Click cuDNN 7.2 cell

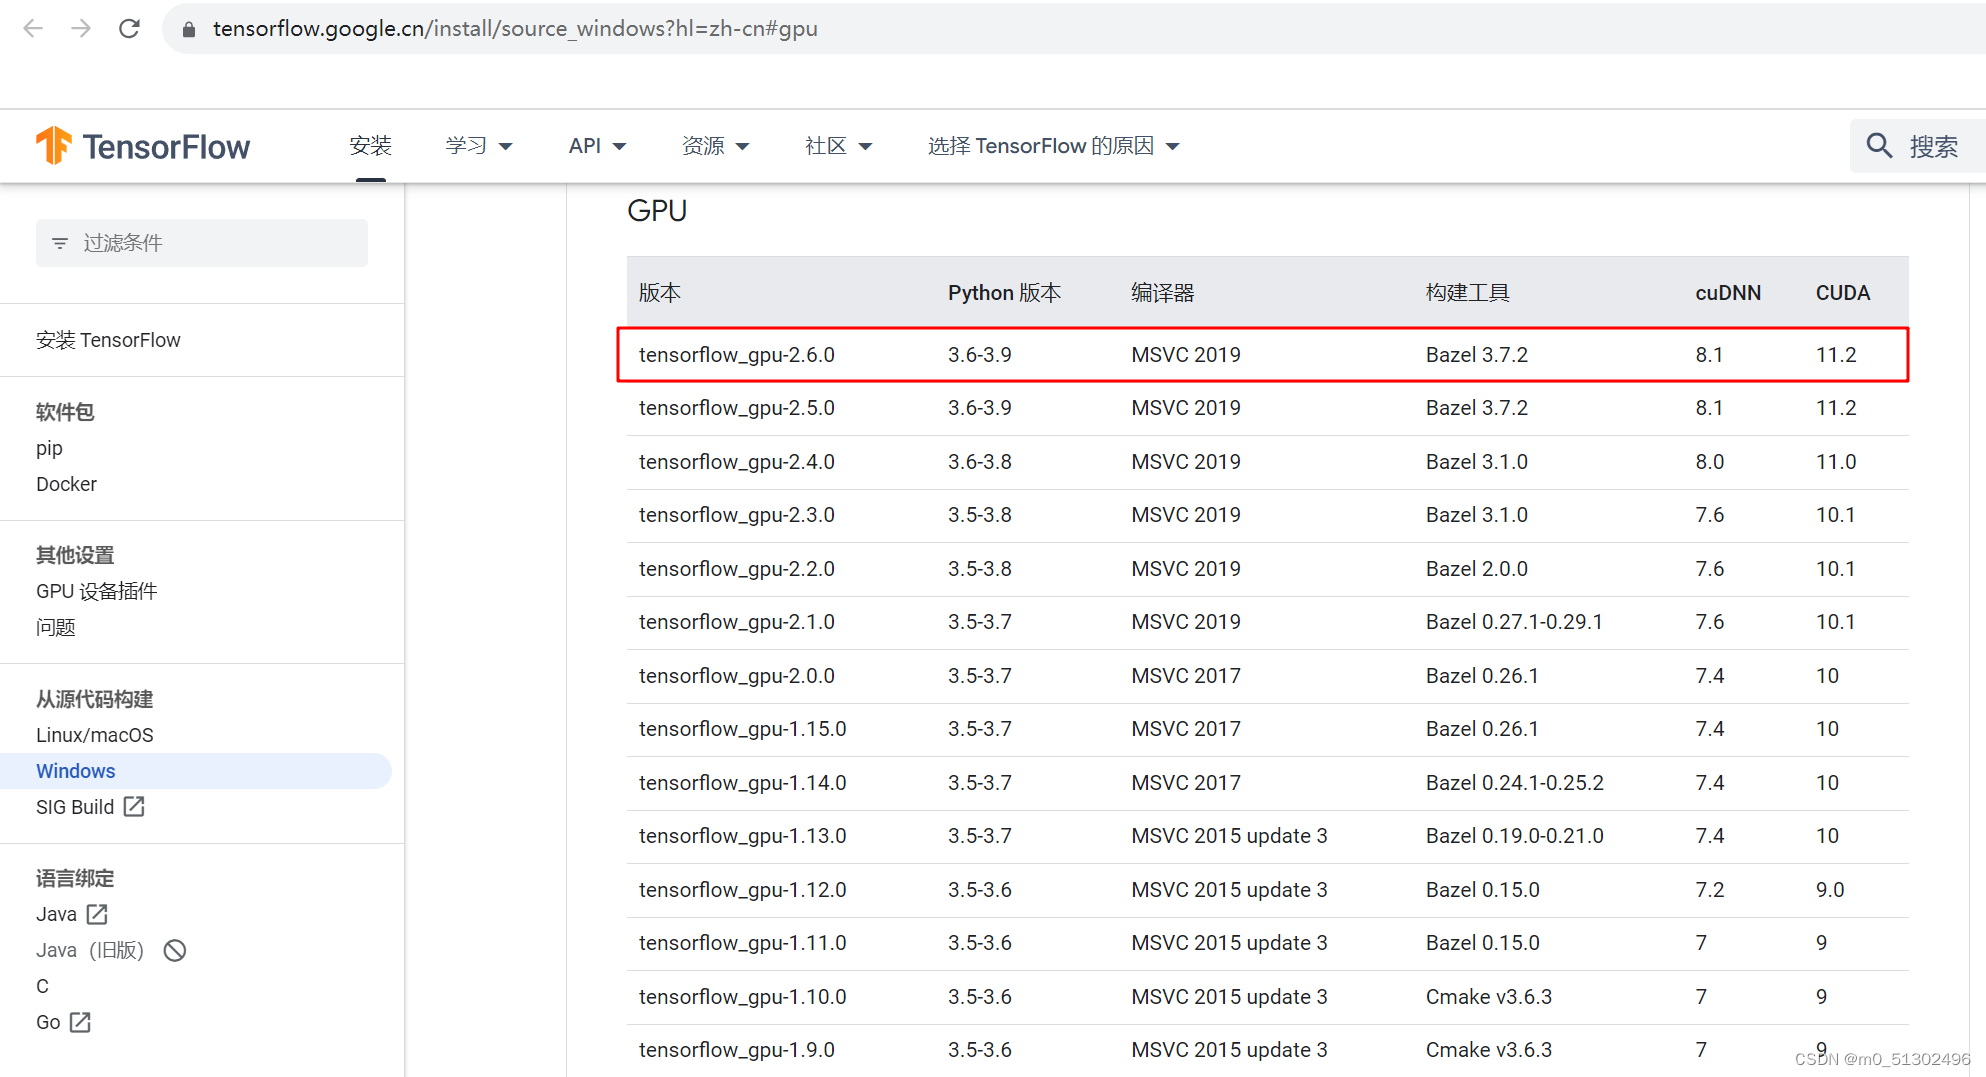(x=1709, y=890)
